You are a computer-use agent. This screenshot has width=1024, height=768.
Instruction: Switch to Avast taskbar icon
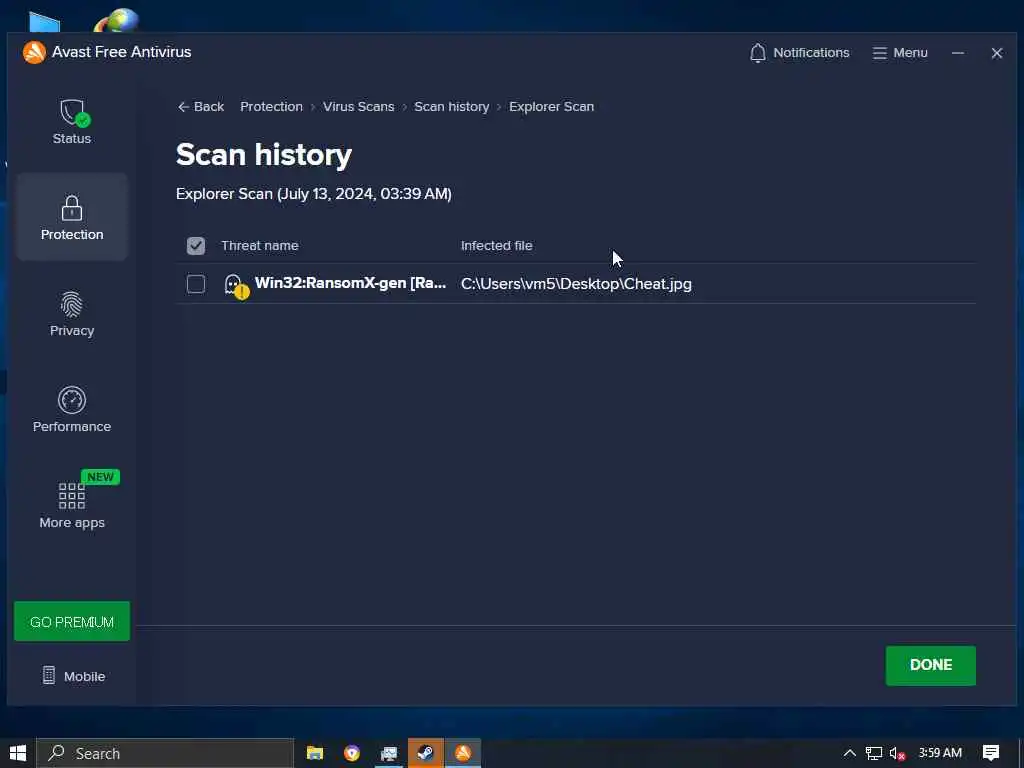463,753
